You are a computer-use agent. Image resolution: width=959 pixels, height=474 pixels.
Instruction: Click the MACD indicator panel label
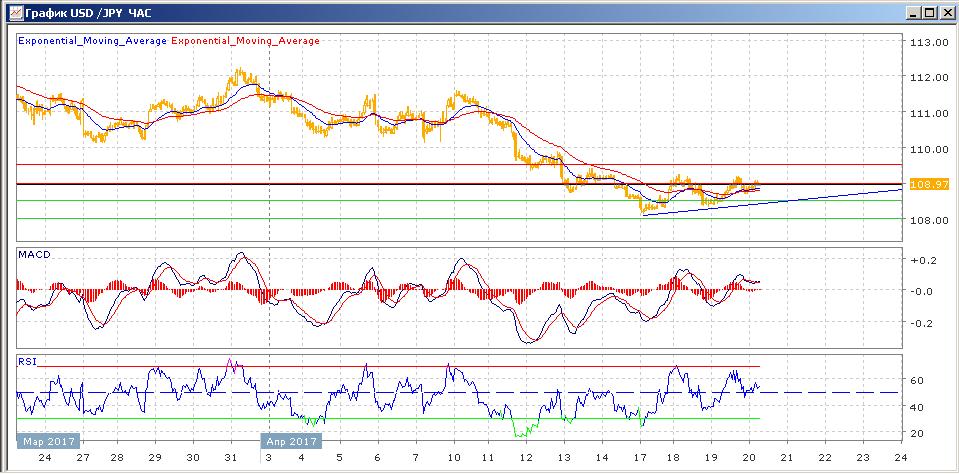click(34, 255)
